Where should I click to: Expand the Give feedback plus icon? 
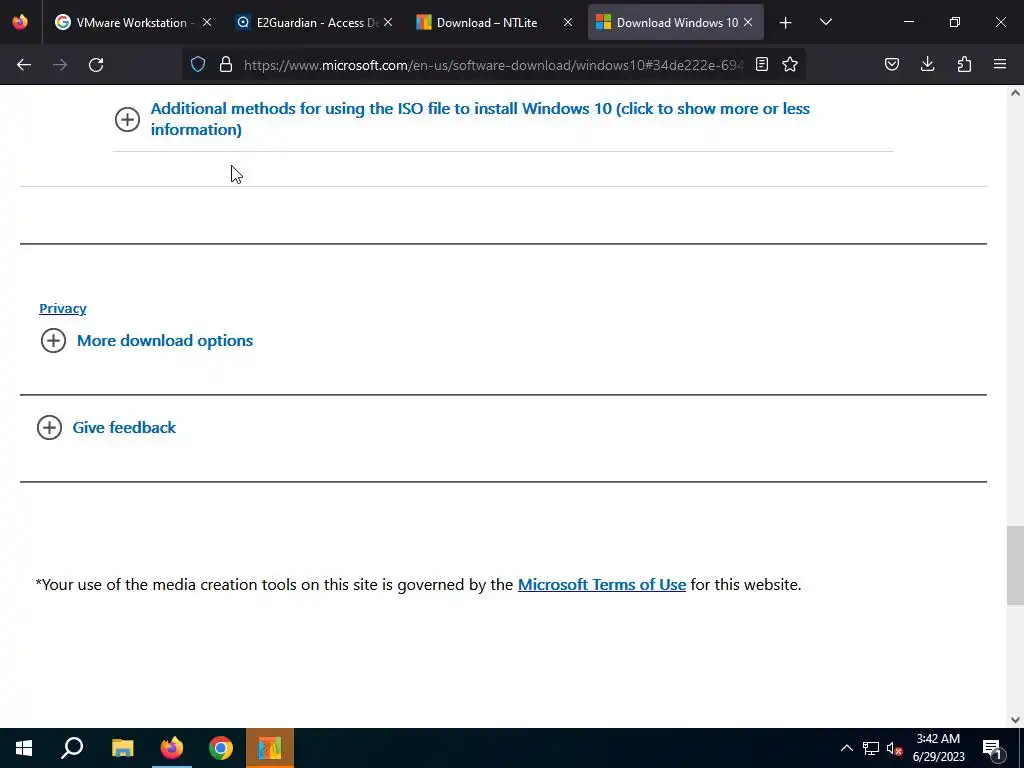(x=50, y=428)
